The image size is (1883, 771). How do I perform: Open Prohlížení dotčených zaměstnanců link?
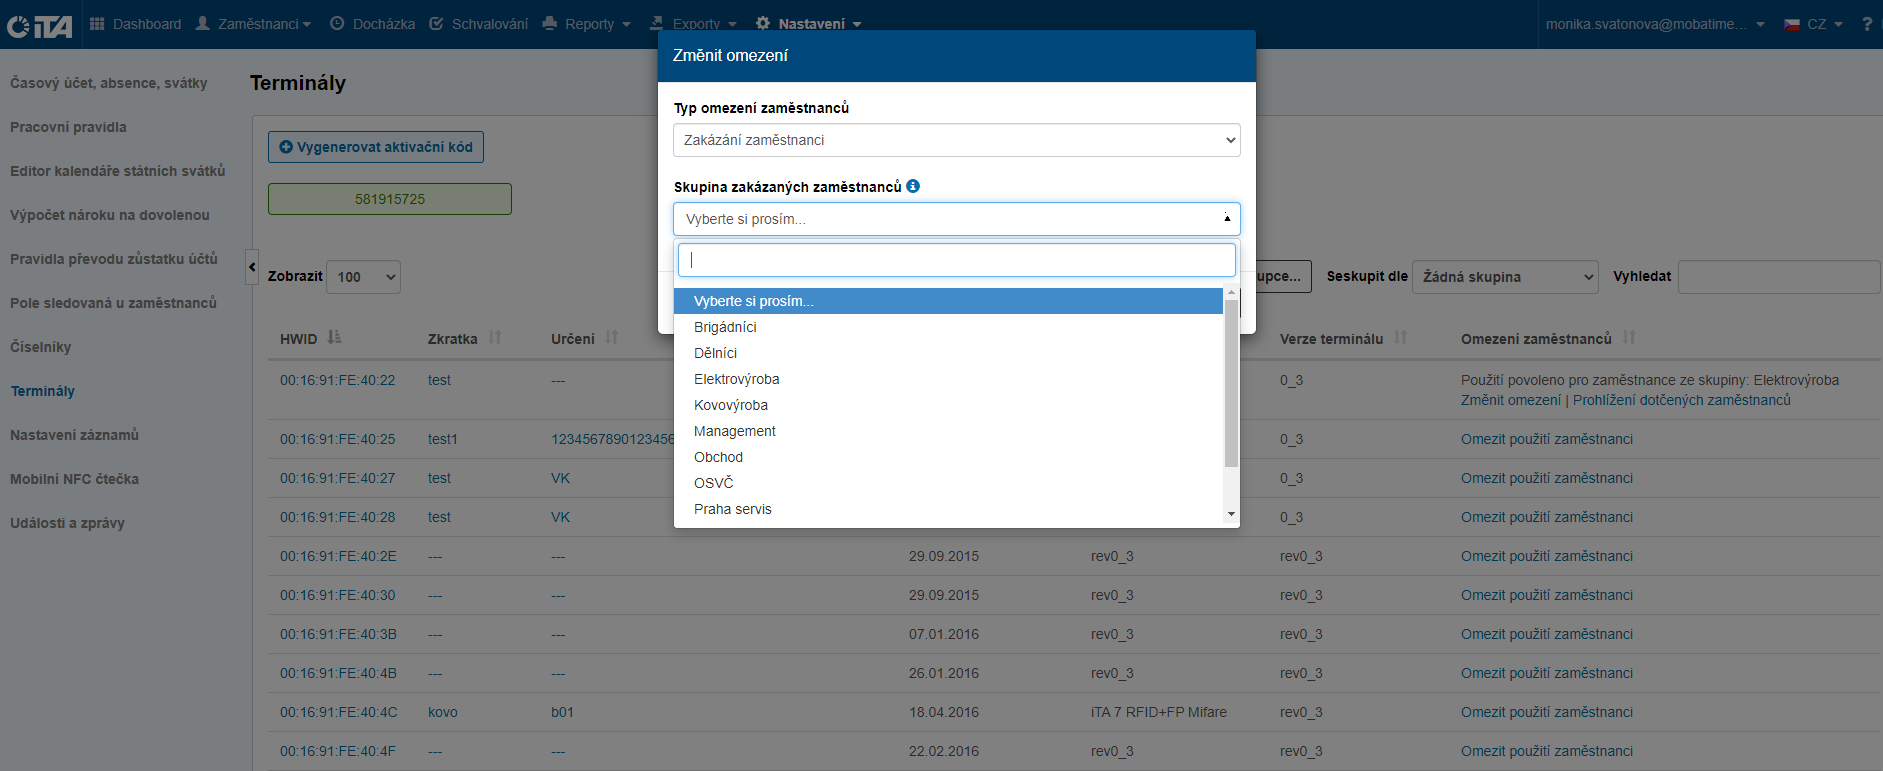(x=1681, y=400)
